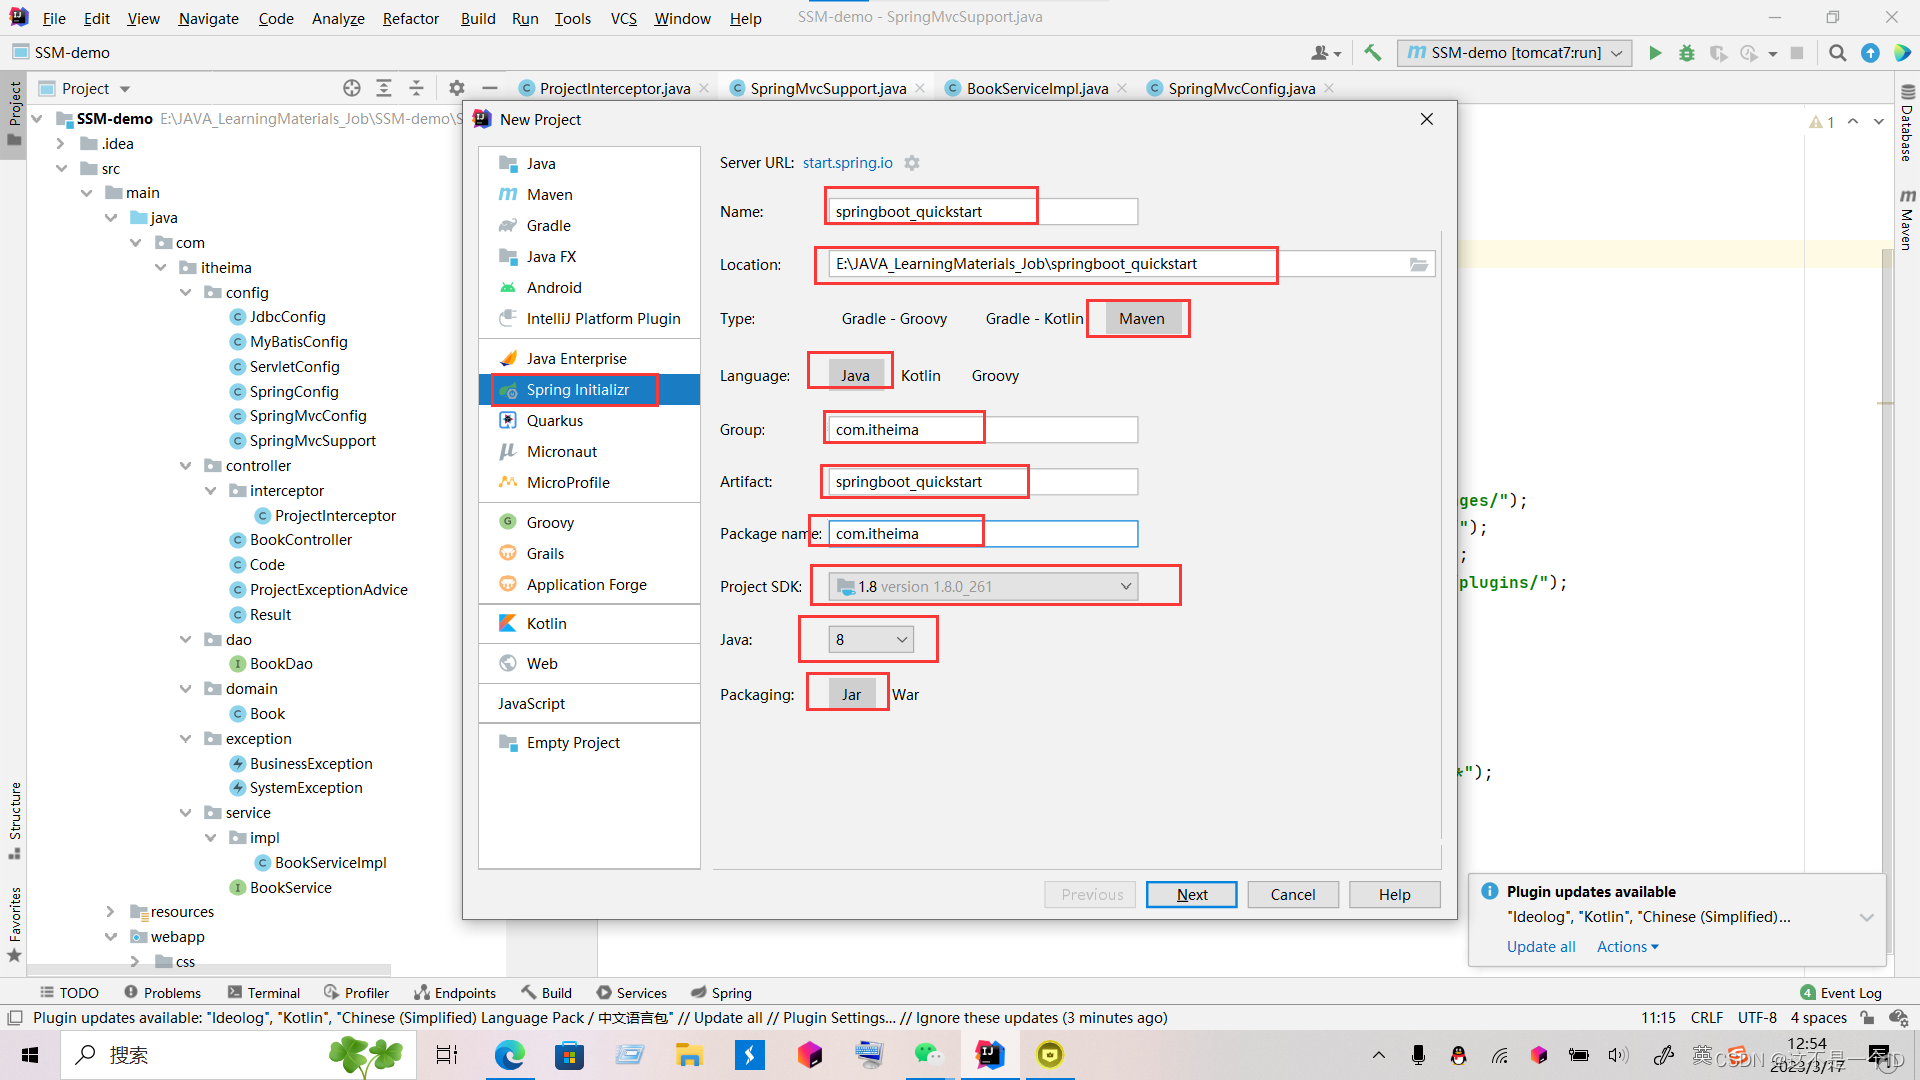Viewport: 1920px width, 1080px height.
Task: Click the Help button in dialog
Action: [x=1394, y=895]
